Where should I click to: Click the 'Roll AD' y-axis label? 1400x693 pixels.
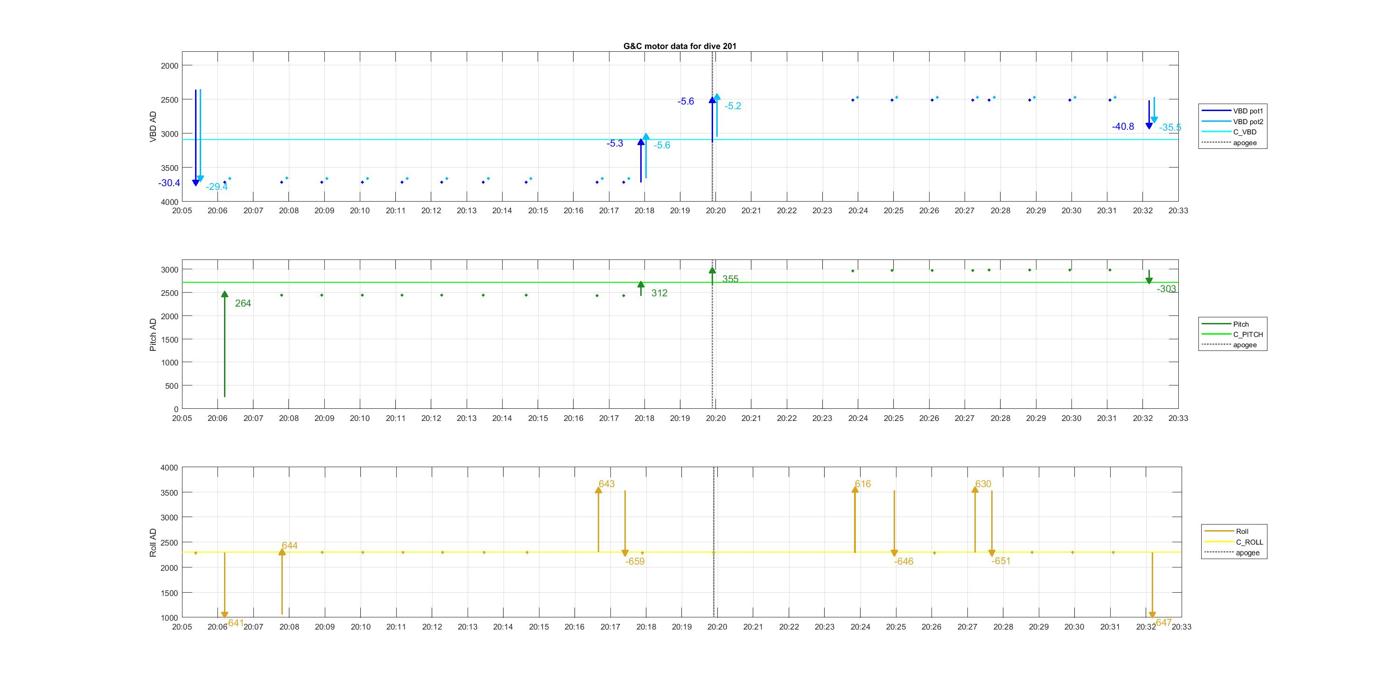pos(154,542)
